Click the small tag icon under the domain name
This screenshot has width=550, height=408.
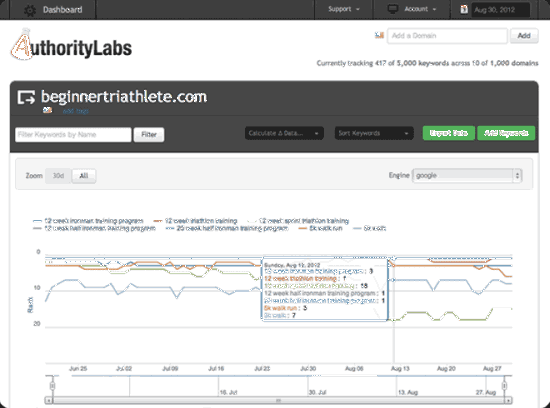coord(47,111)
